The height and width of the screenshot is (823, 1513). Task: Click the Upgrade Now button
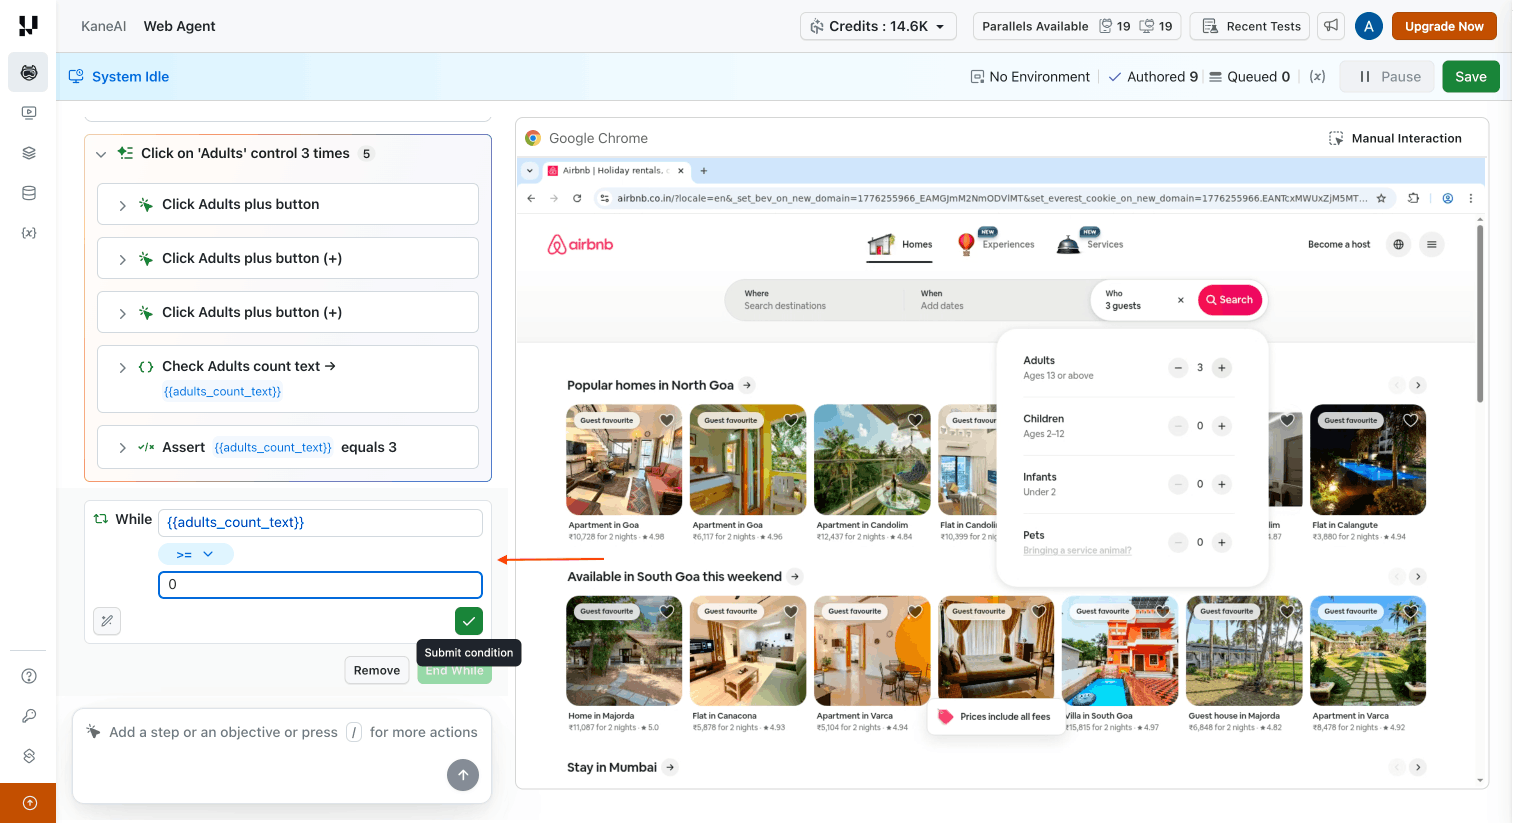click(1443, 26)
